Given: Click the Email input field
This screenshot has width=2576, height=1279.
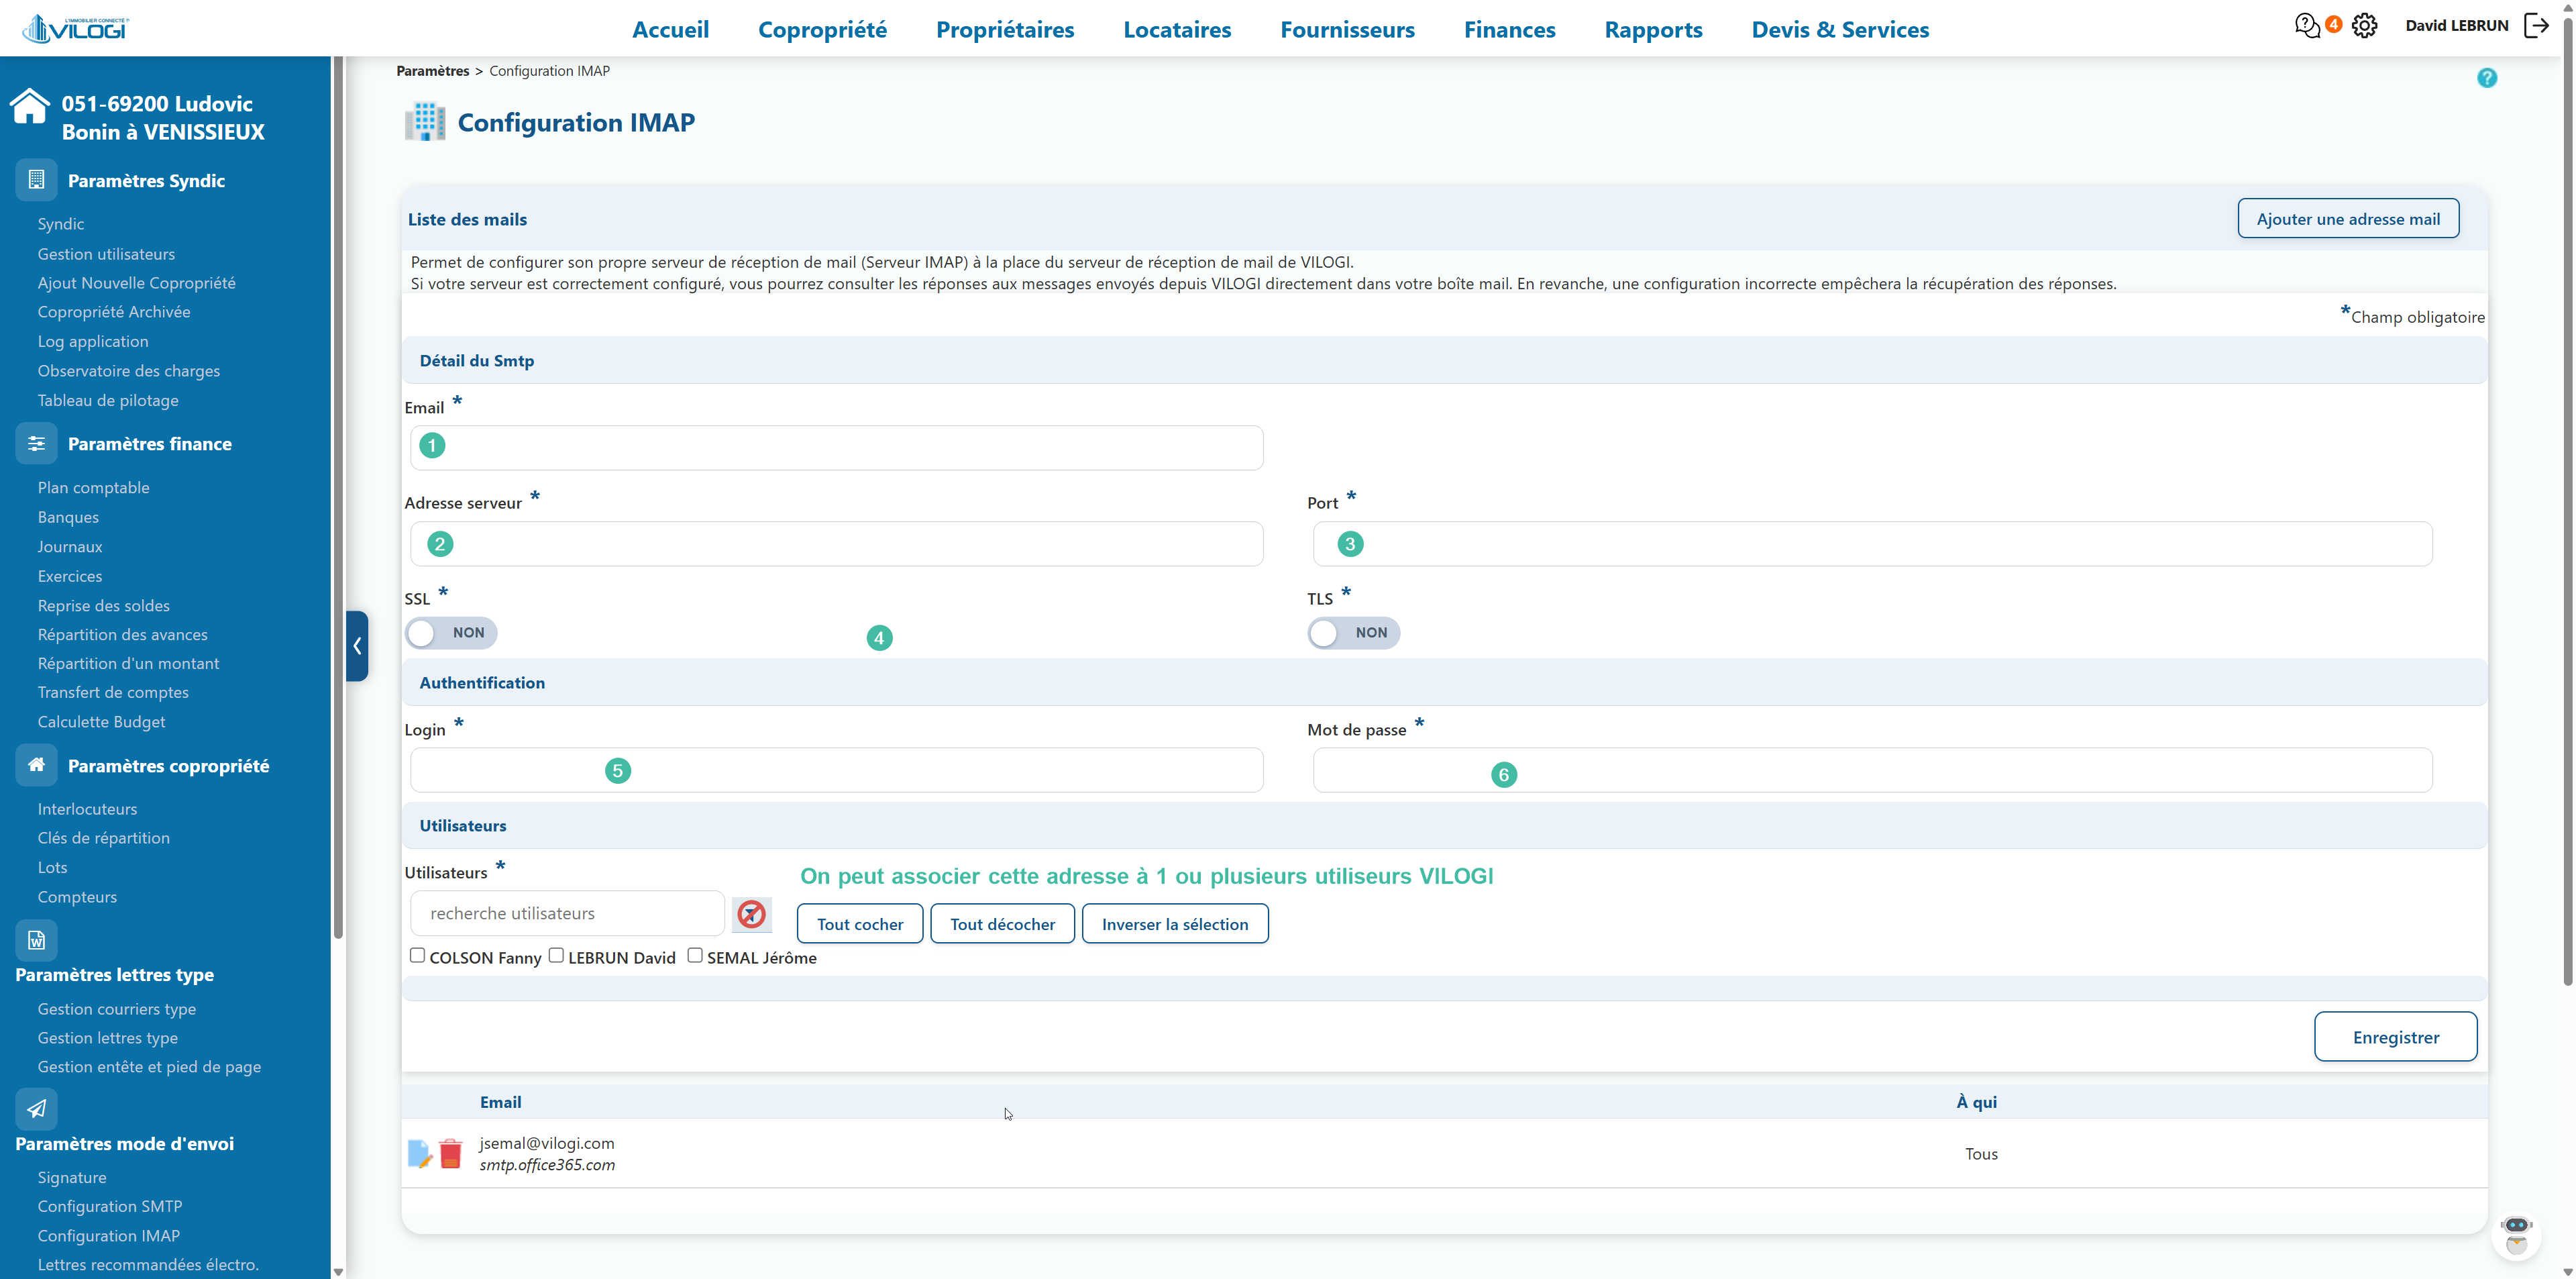Looking at the screenshot, I should click(x=837, y=447).
